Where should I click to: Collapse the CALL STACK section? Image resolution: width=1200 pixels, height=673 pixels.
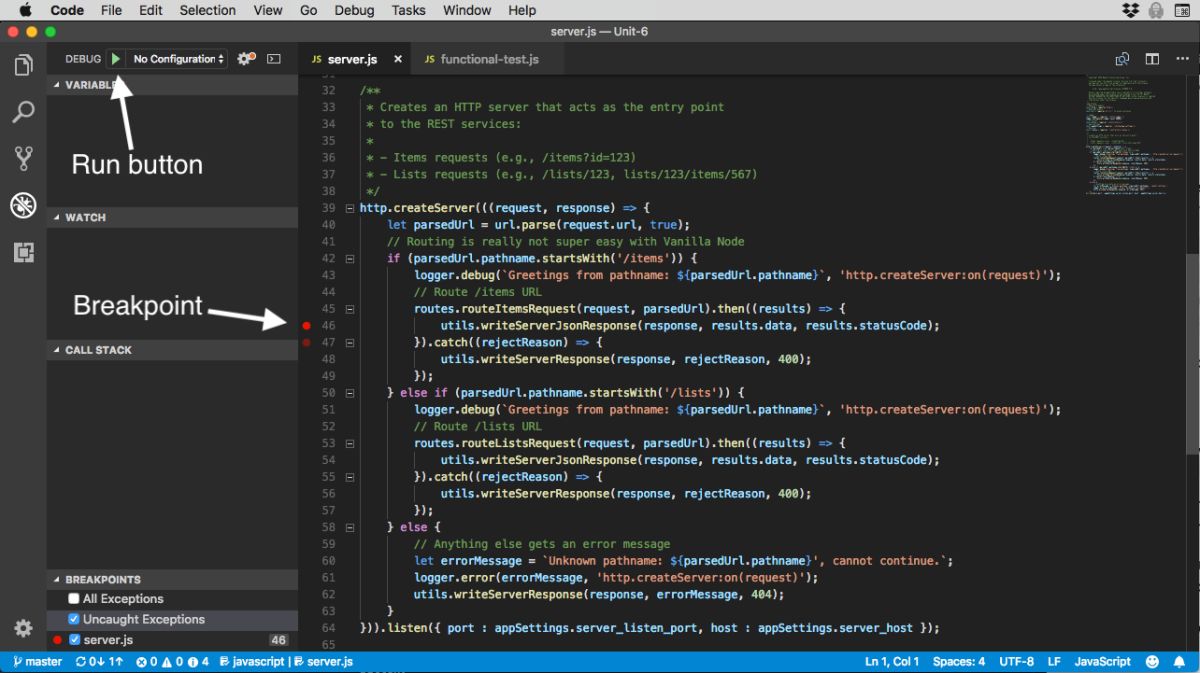[x=172, y=350]
